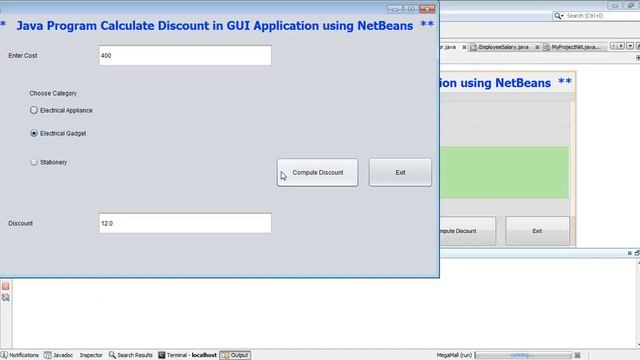Click the MegaMall running progress bar

[523, 355]
